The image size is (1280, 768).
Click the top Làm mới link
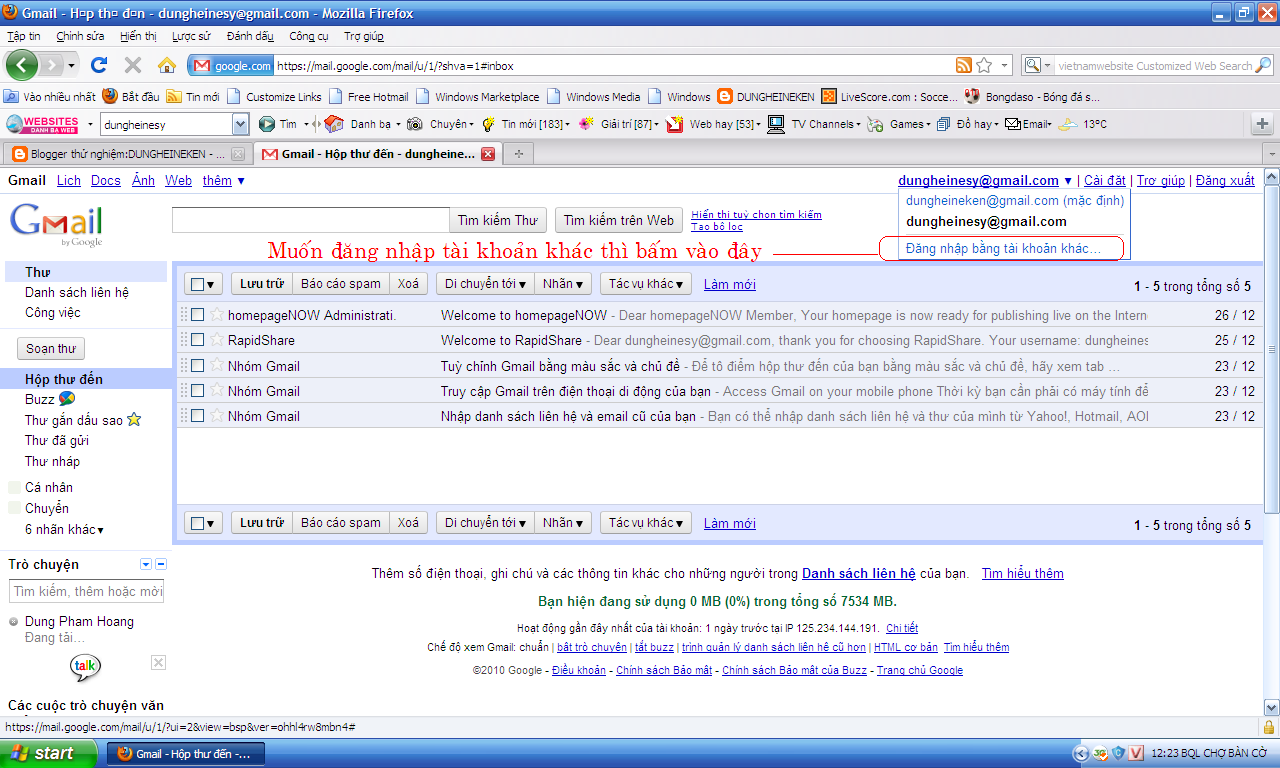point(730,284)
